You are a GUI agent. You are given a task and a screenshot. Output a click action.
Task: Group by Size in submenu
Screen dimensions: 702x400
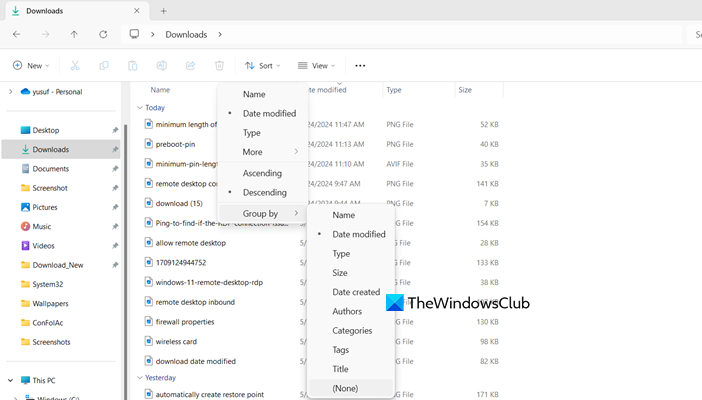(351, 273)
